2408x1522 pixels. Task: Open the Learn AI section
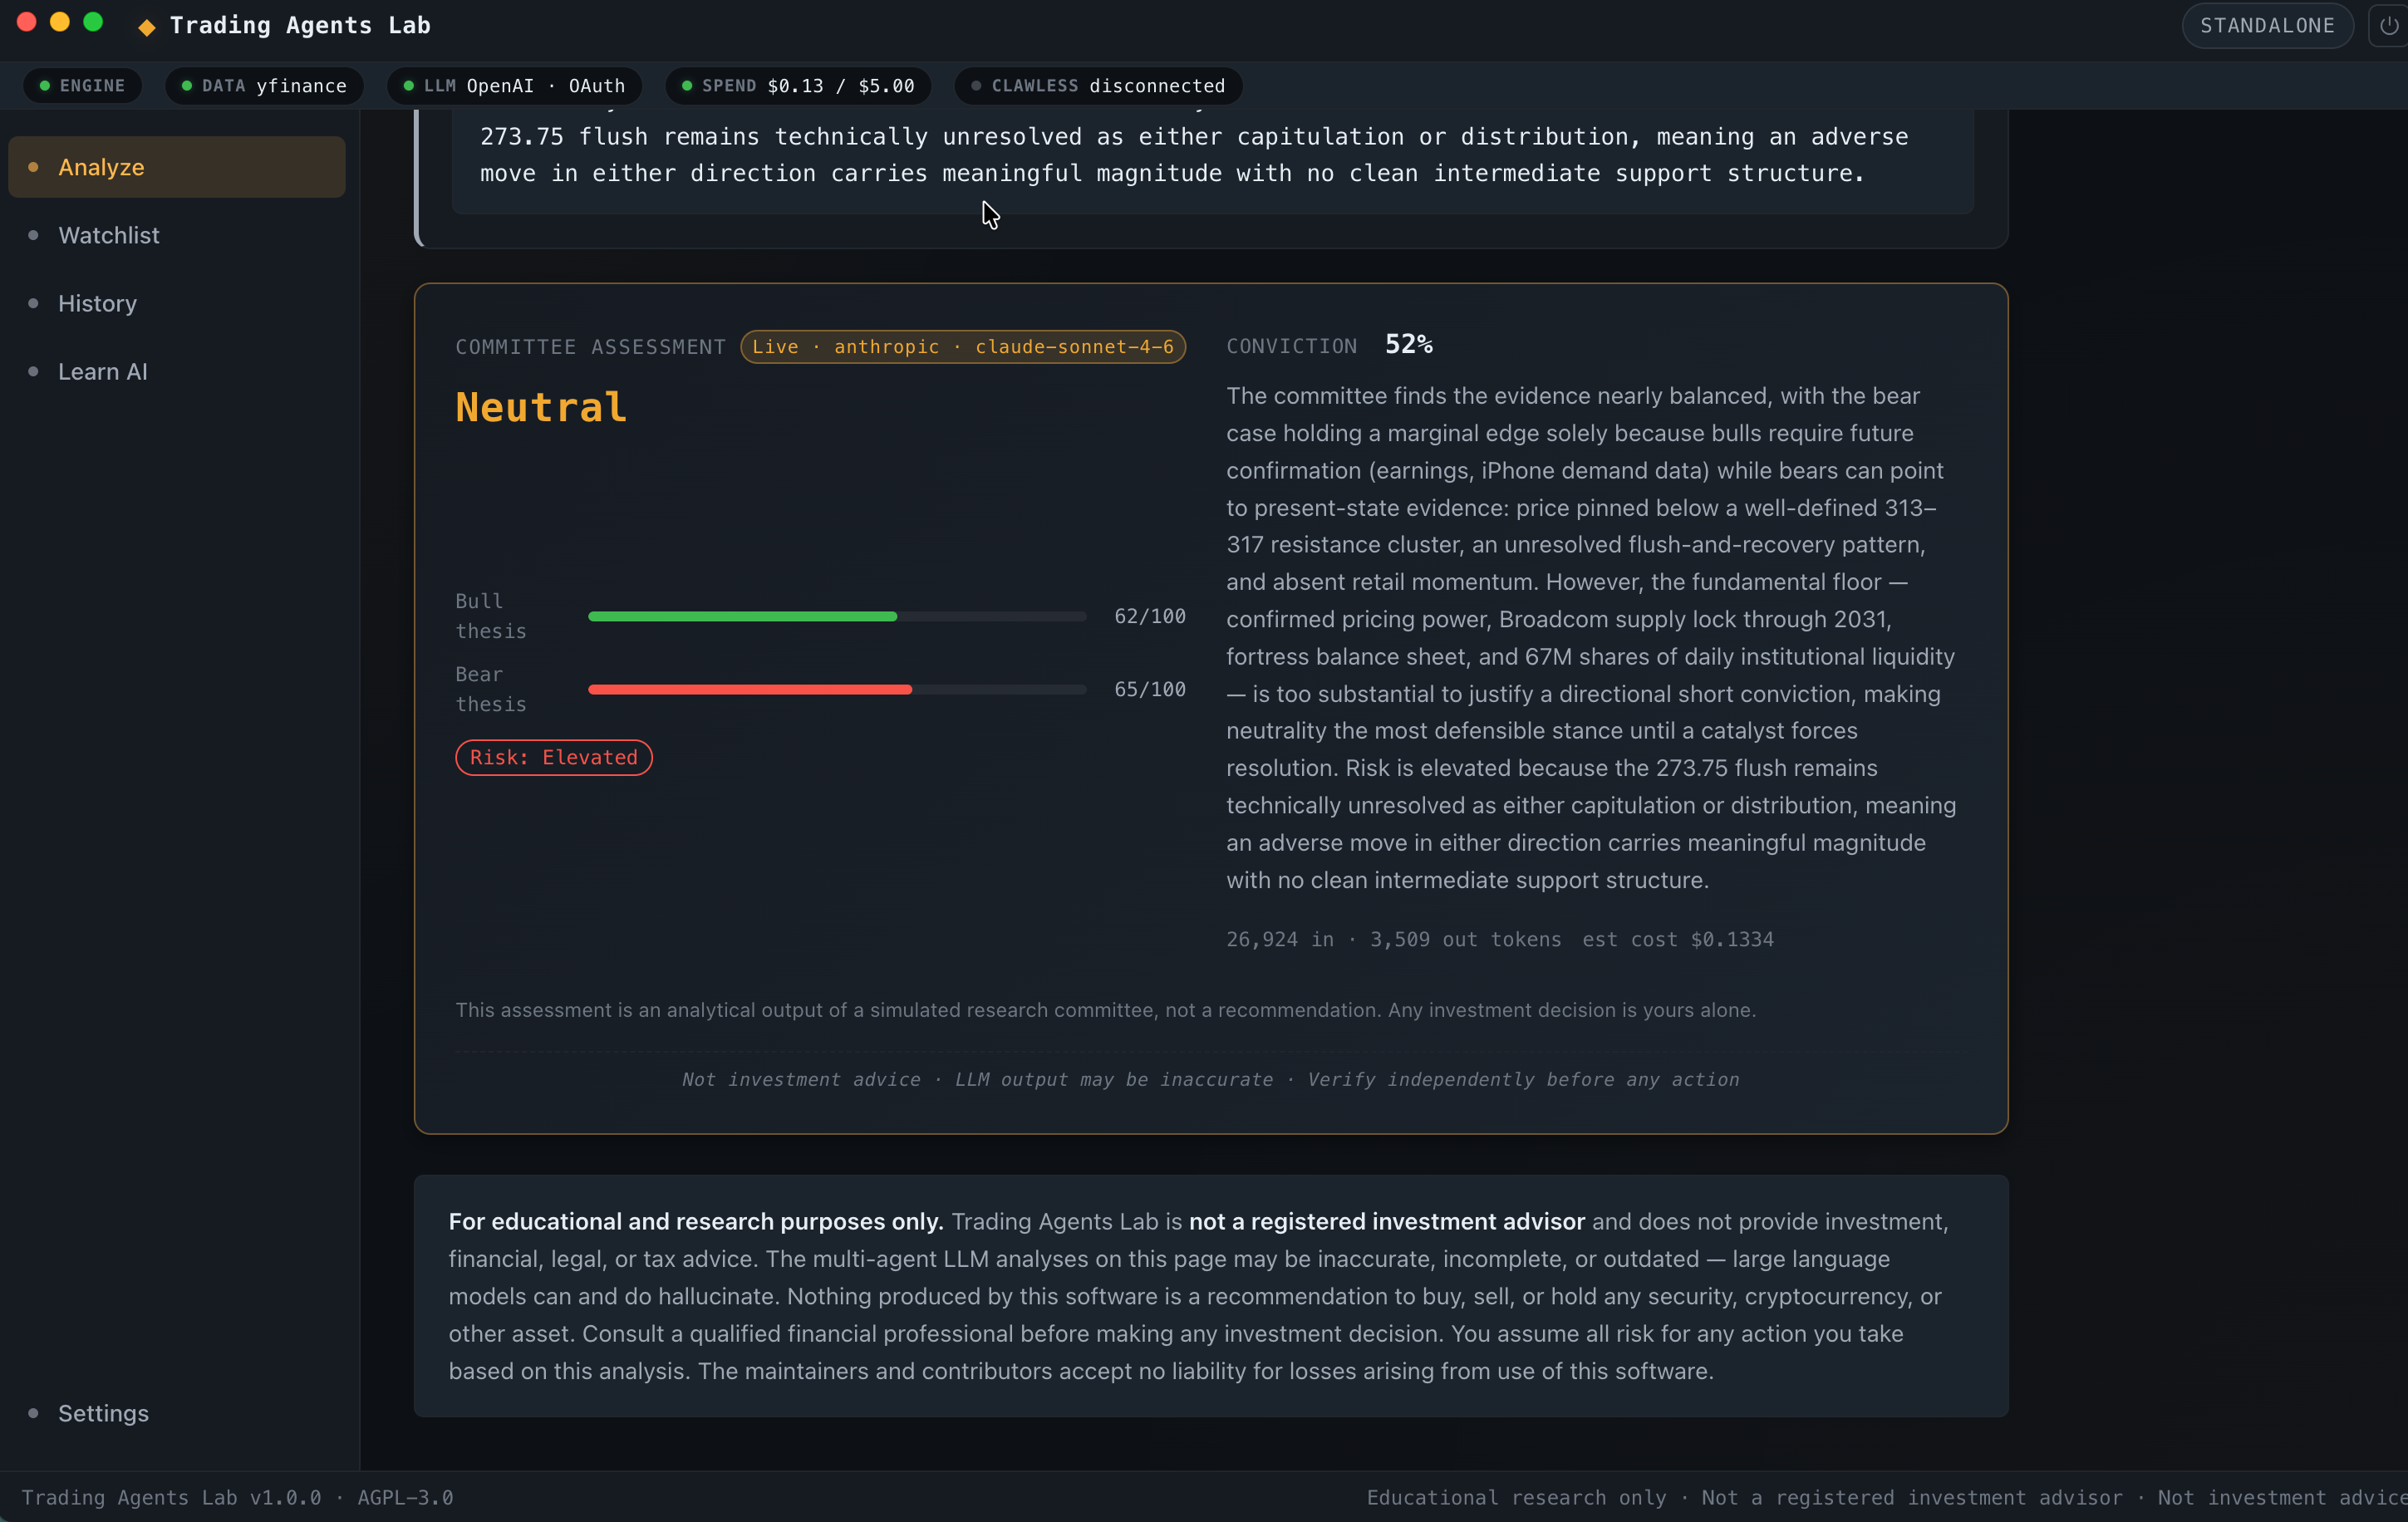tap(177, 371)
